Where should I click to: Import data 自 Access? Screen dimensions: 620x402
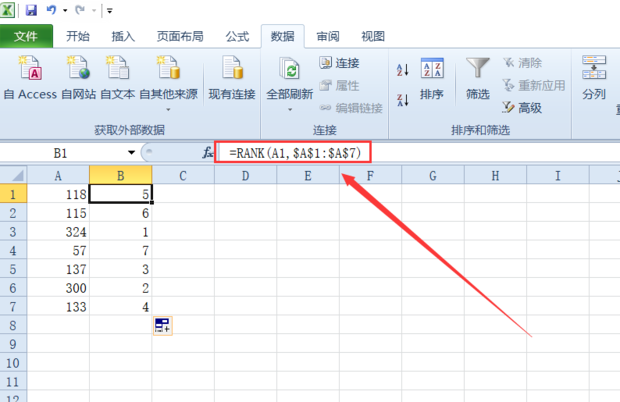(30, 78)
